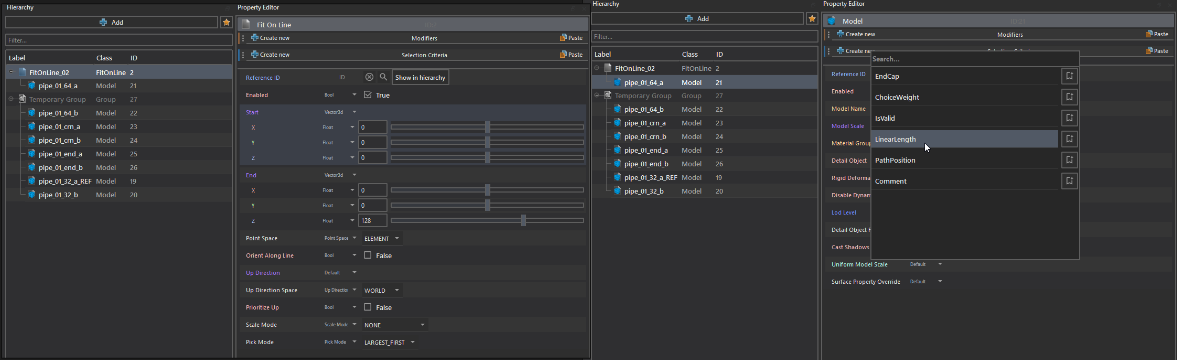
Task: Click the drag handle of the left Selection Criteria row
Action: point(242,55)
